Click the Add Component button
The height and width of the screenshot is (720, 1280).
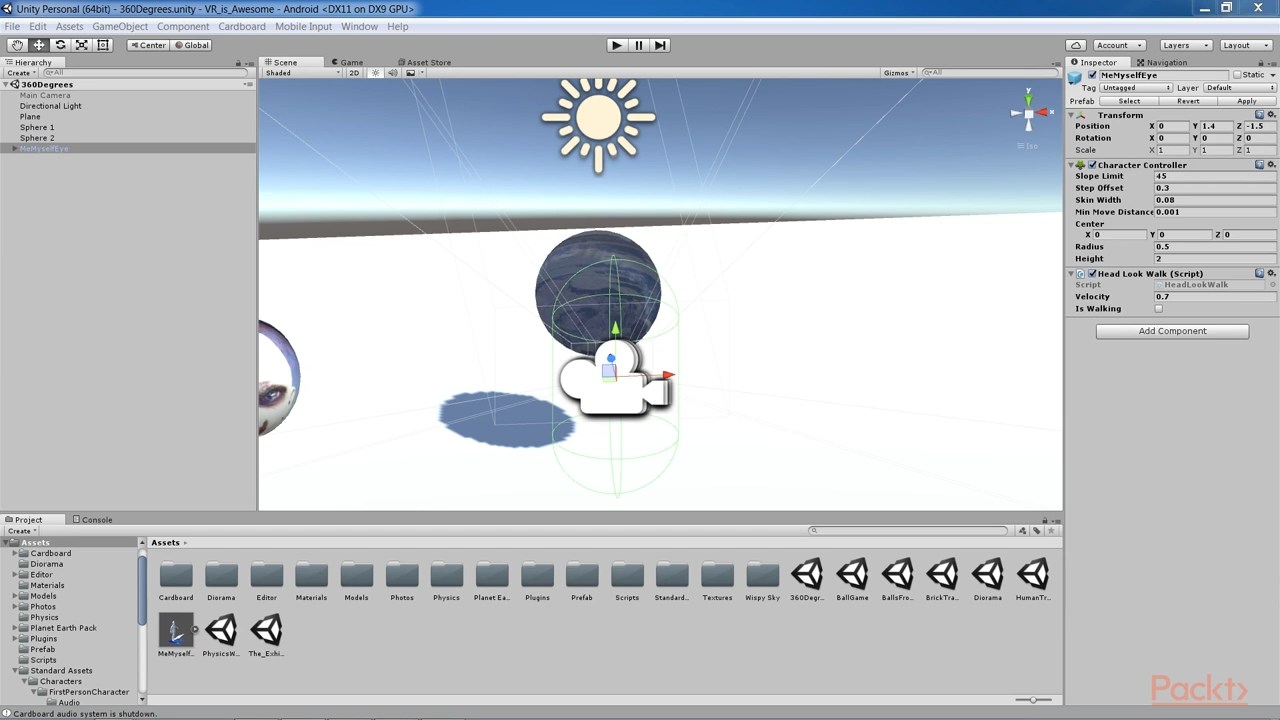tap(1172, 331)
